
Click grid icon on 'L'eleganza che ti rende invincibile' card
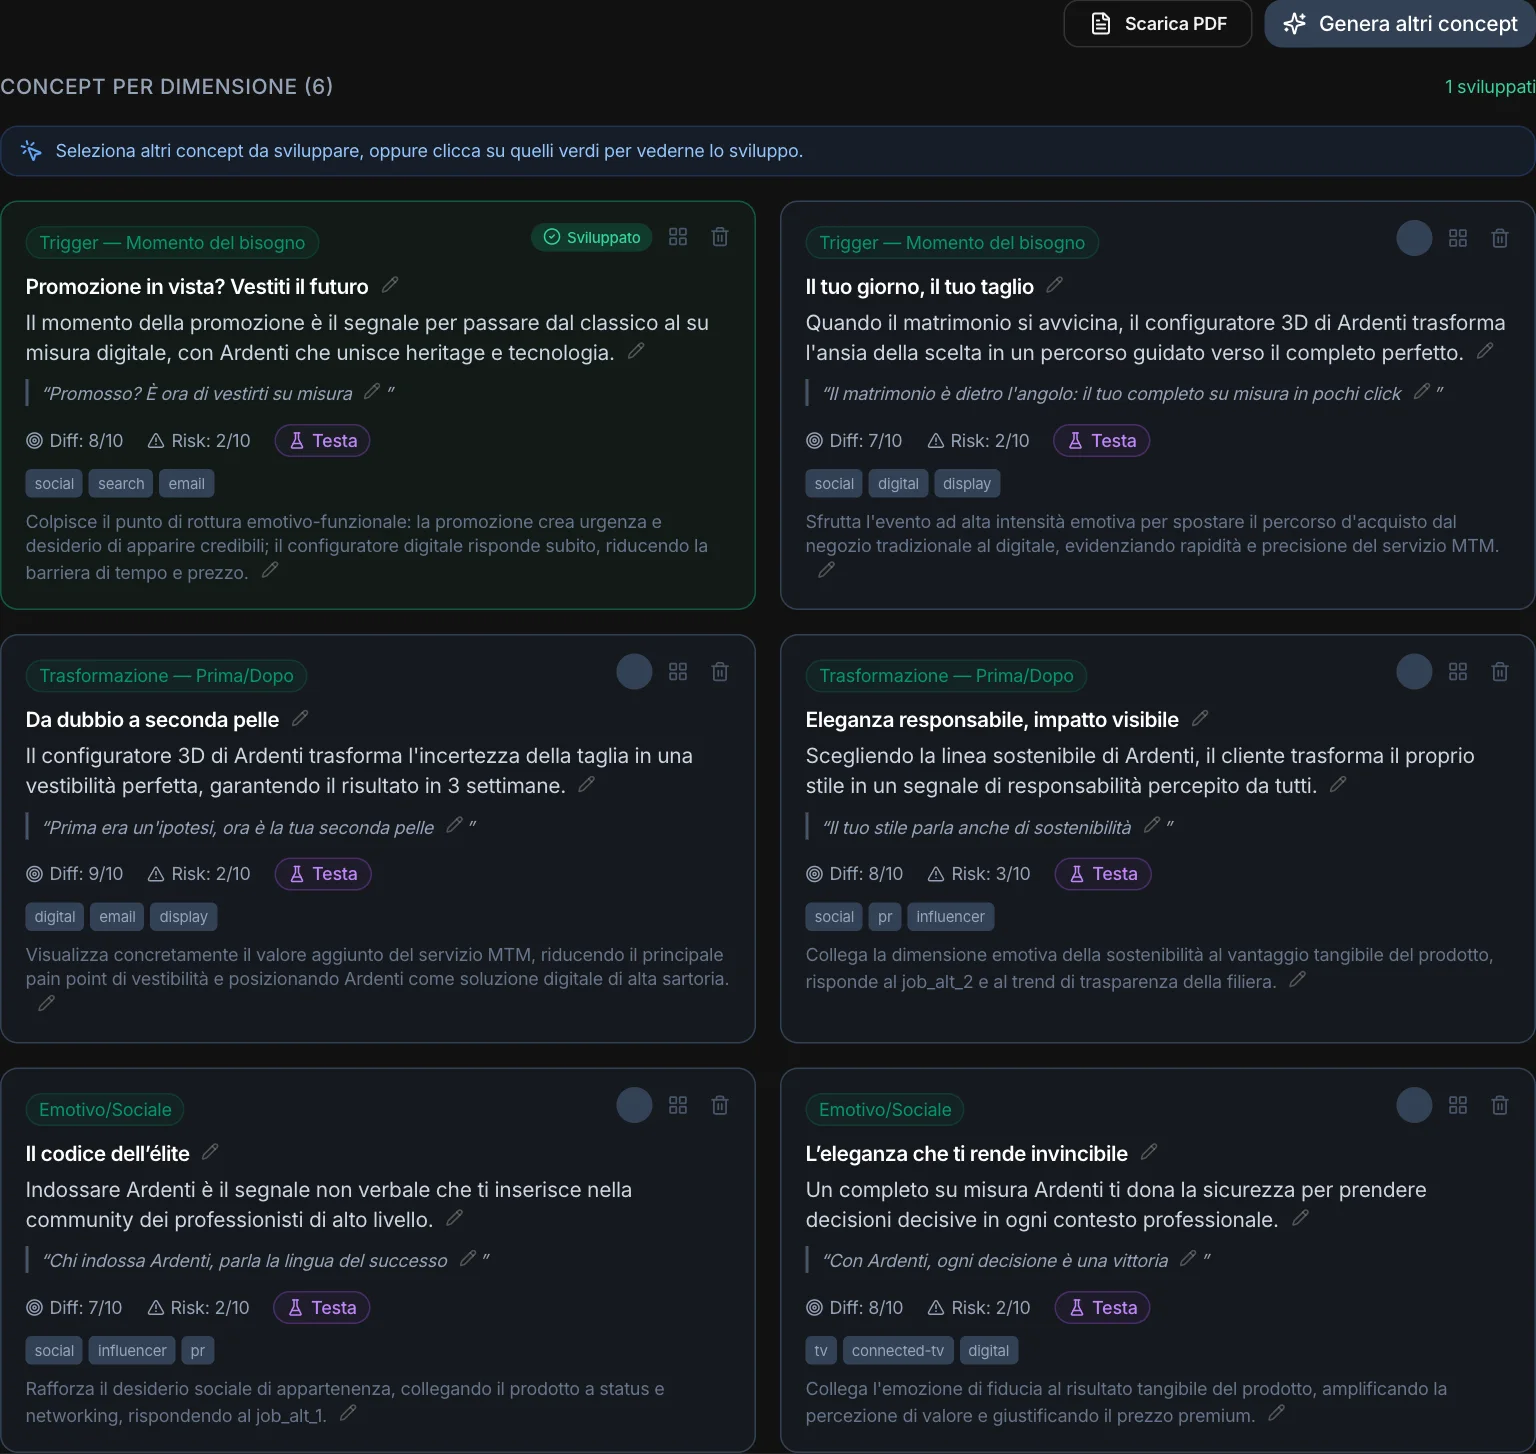[x=1458, y=1105]
